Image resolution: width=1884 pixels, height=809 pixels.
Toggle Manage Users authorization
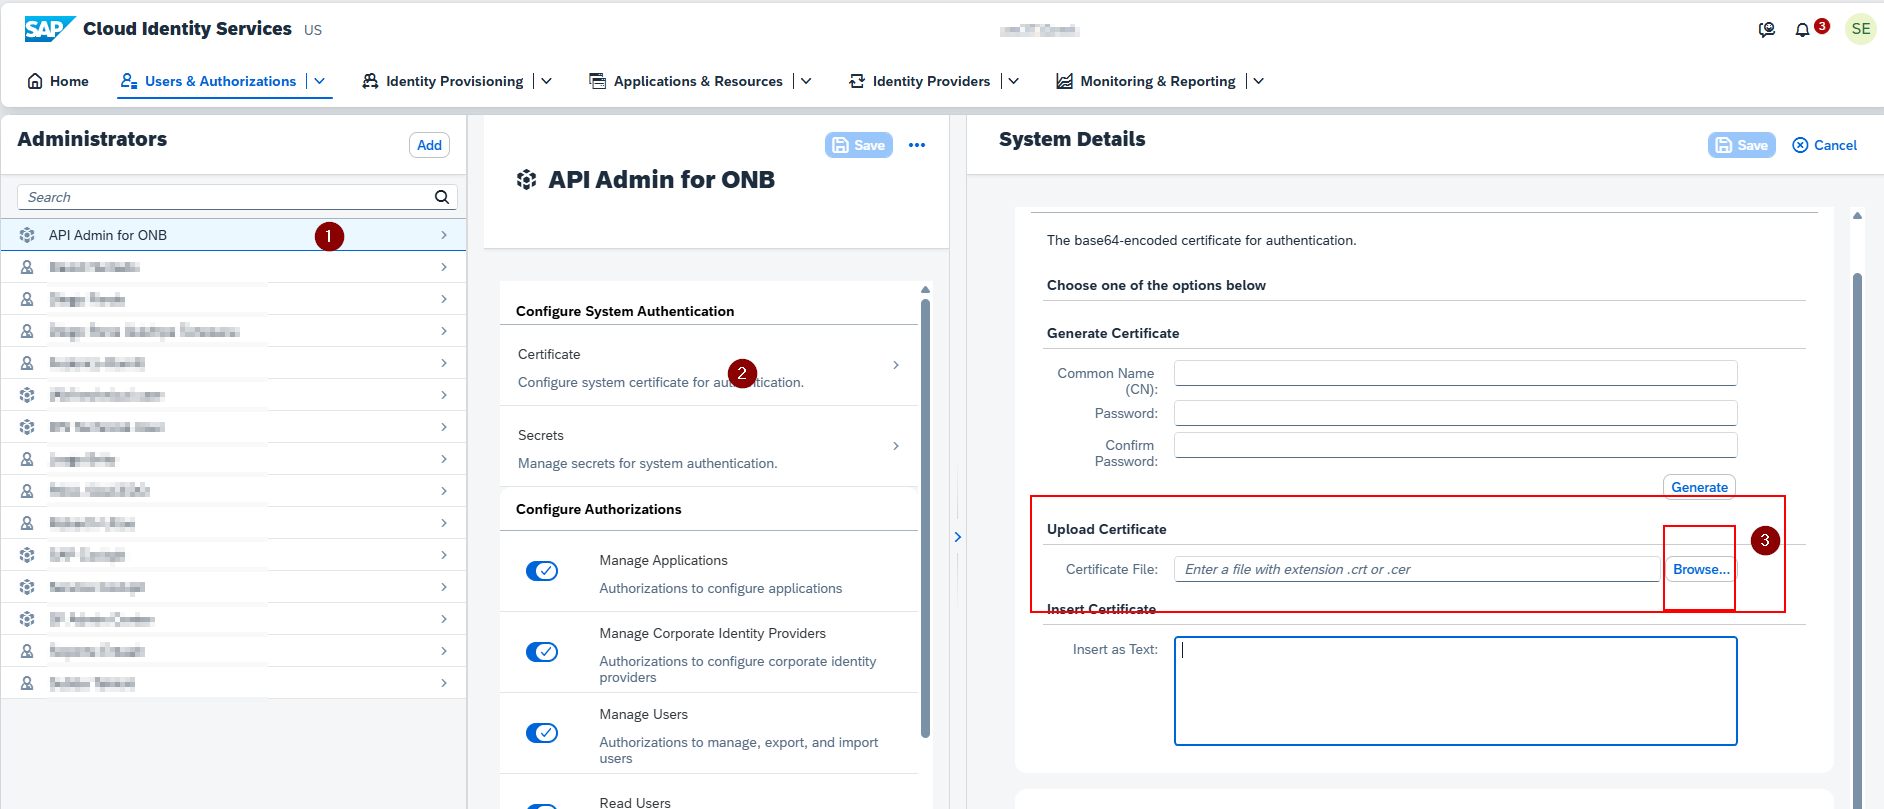tap(542, 733)
